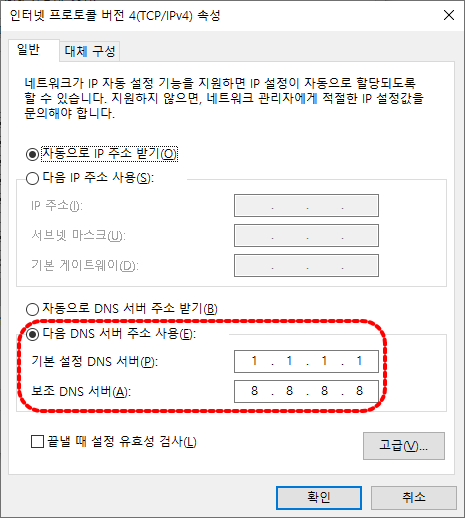This screenshot has width=465, height=518.
Task: Open the 대체 구성 tab
Action: (90, 51)
